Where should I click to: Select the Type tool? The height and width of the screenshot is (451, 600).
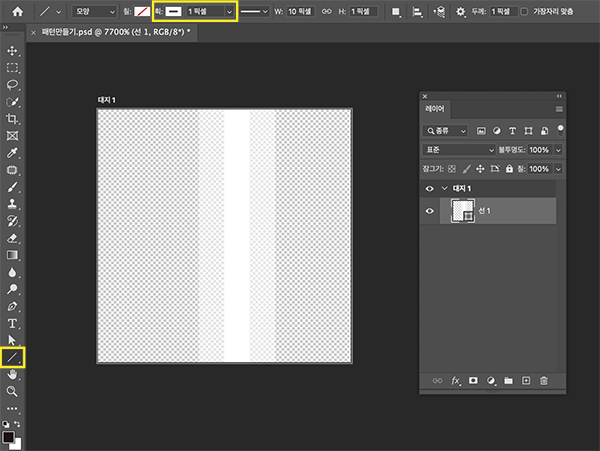click(12, 323)
